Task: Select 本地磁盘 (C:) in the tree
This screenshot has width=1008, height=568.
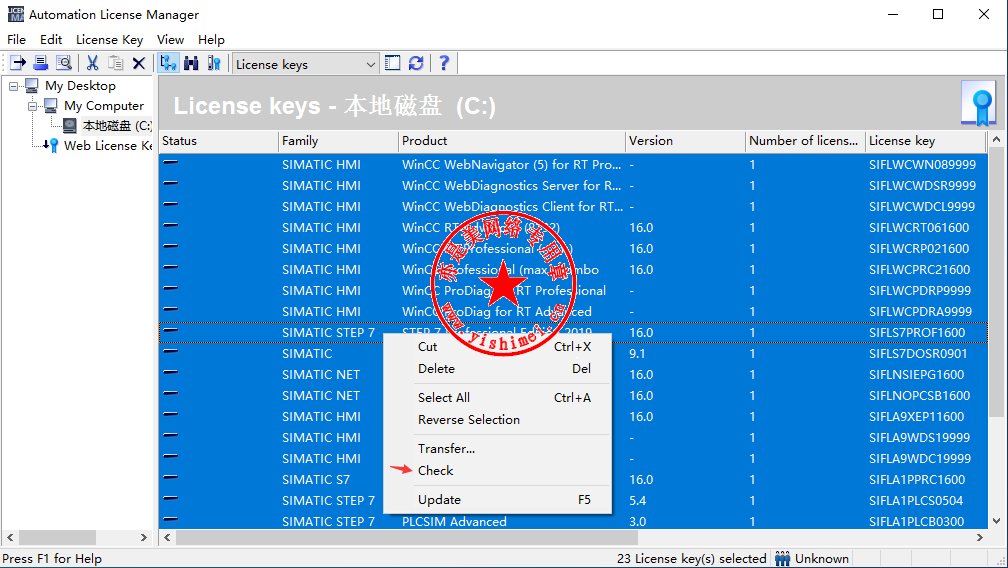Action: click(x=117, y=125)
